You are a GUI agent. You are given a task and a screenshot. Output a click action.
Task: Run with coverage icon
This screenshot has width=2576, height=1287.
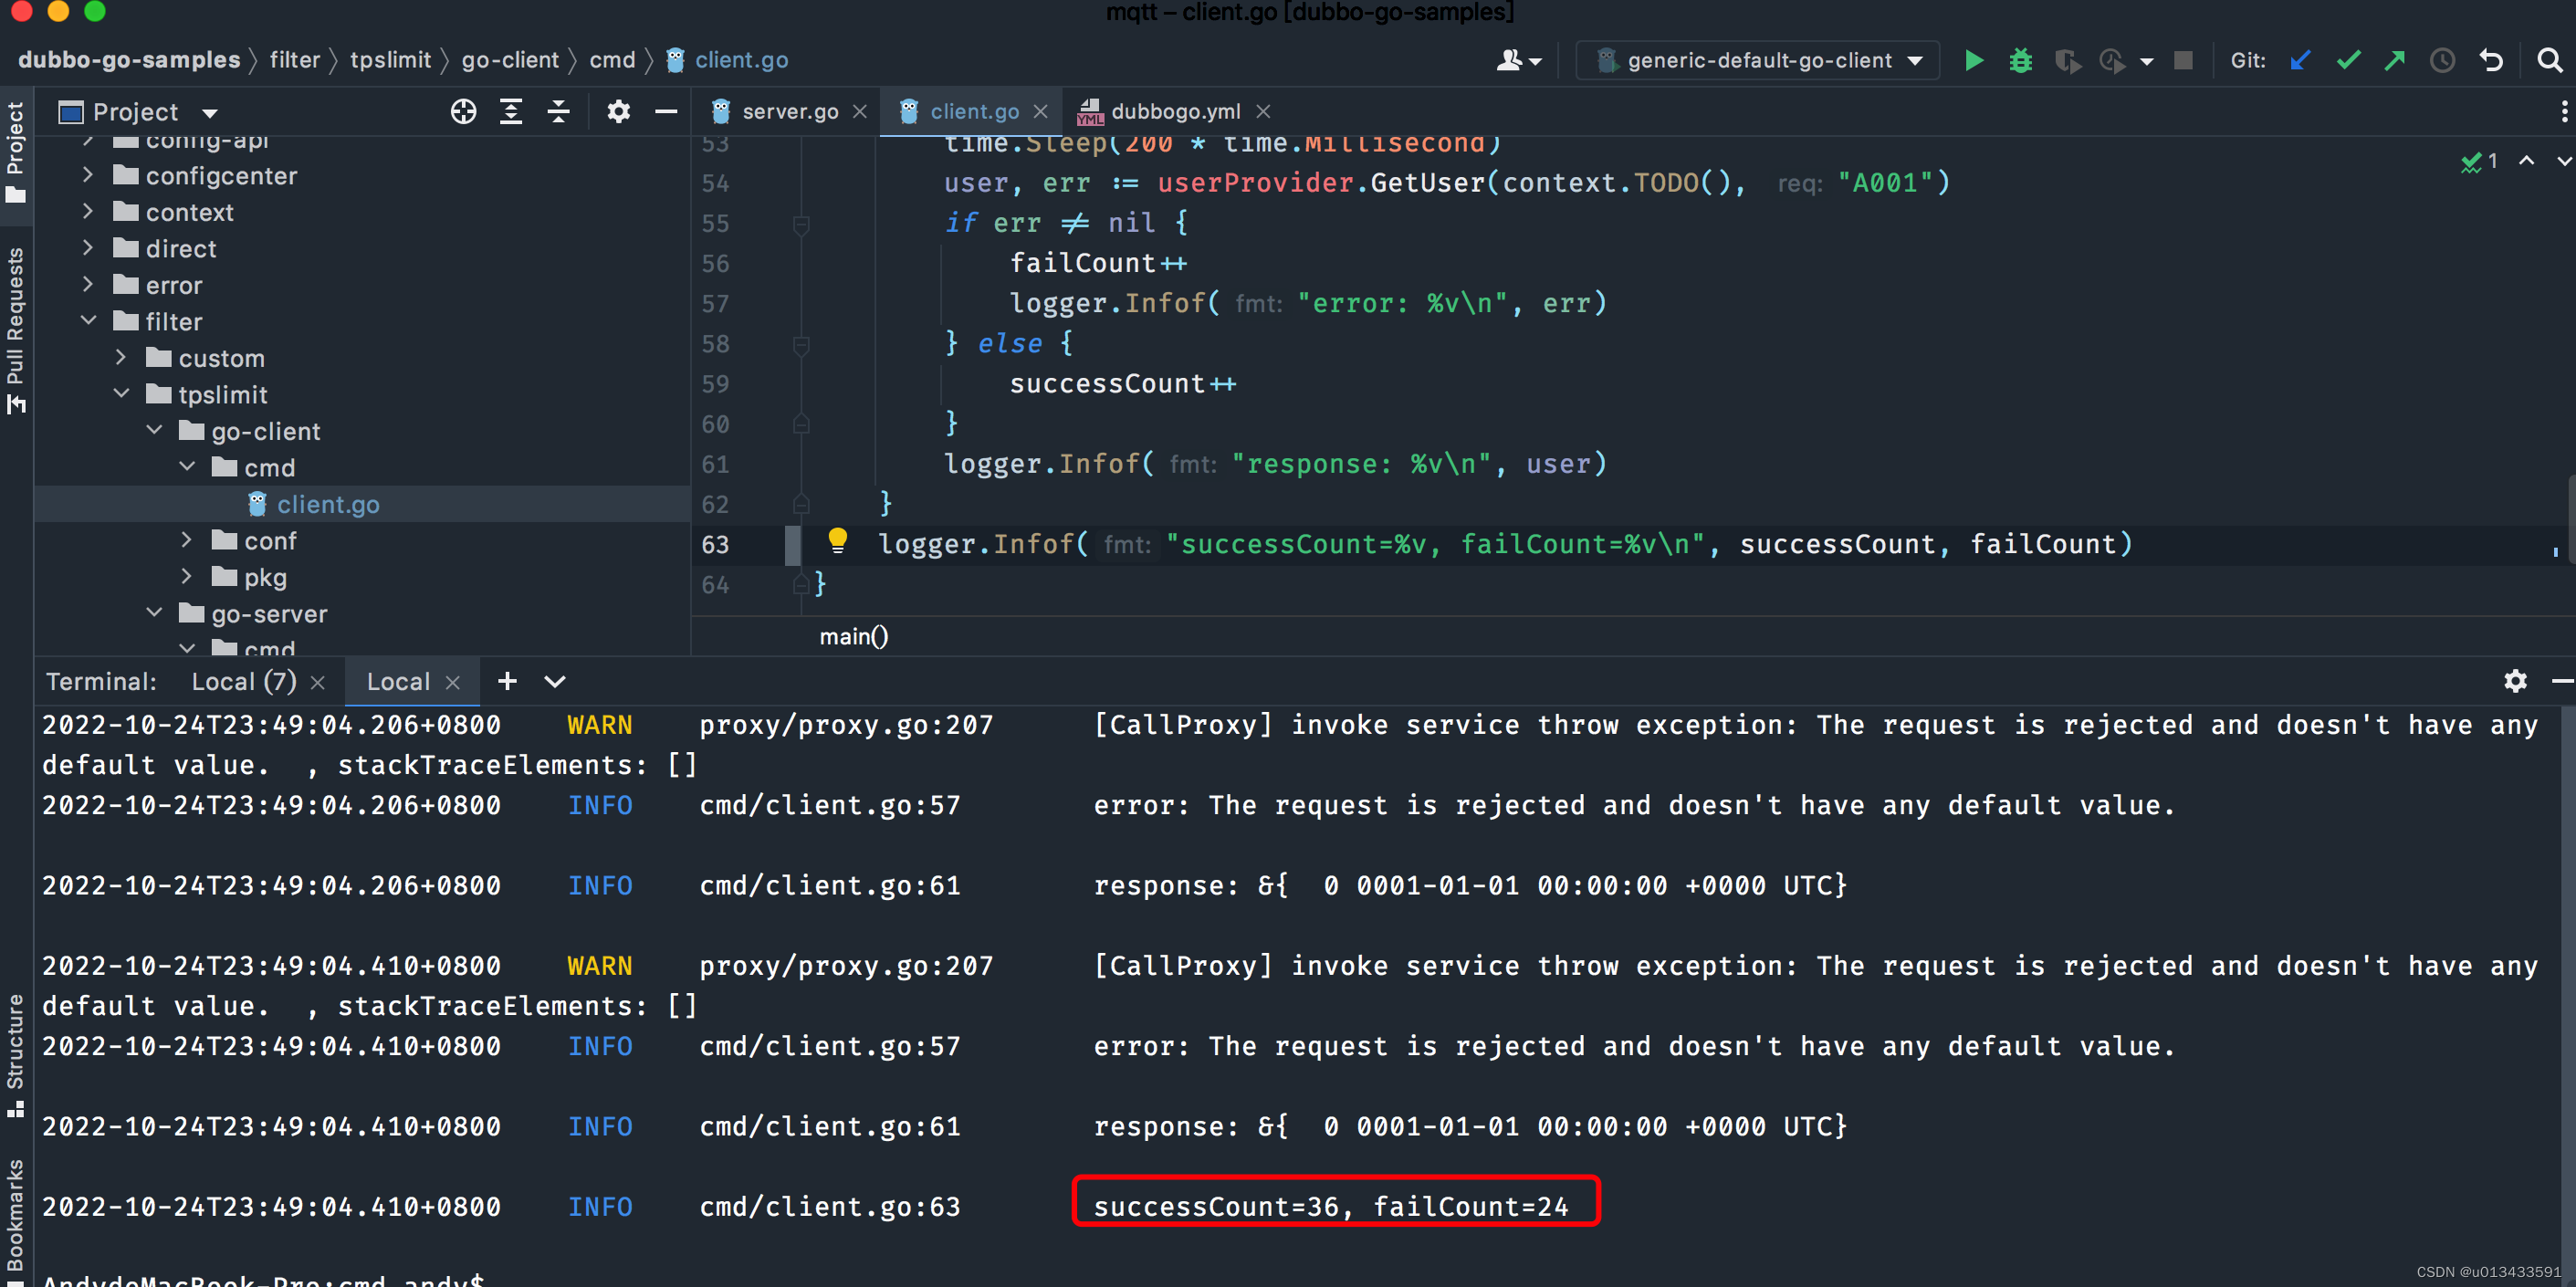[2067, 61]
